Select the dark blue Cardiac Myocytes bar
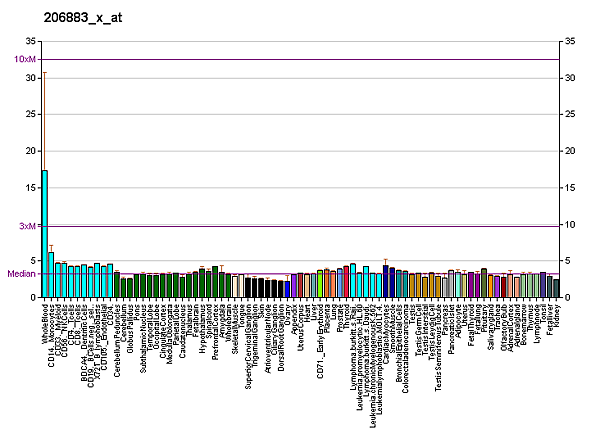 [x=385, y=282]
